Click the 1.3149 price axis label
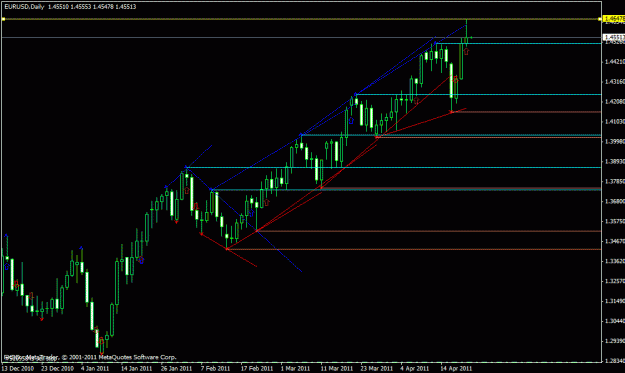Image resolution: width=625 pixels, height=373 pixels. 615,301
